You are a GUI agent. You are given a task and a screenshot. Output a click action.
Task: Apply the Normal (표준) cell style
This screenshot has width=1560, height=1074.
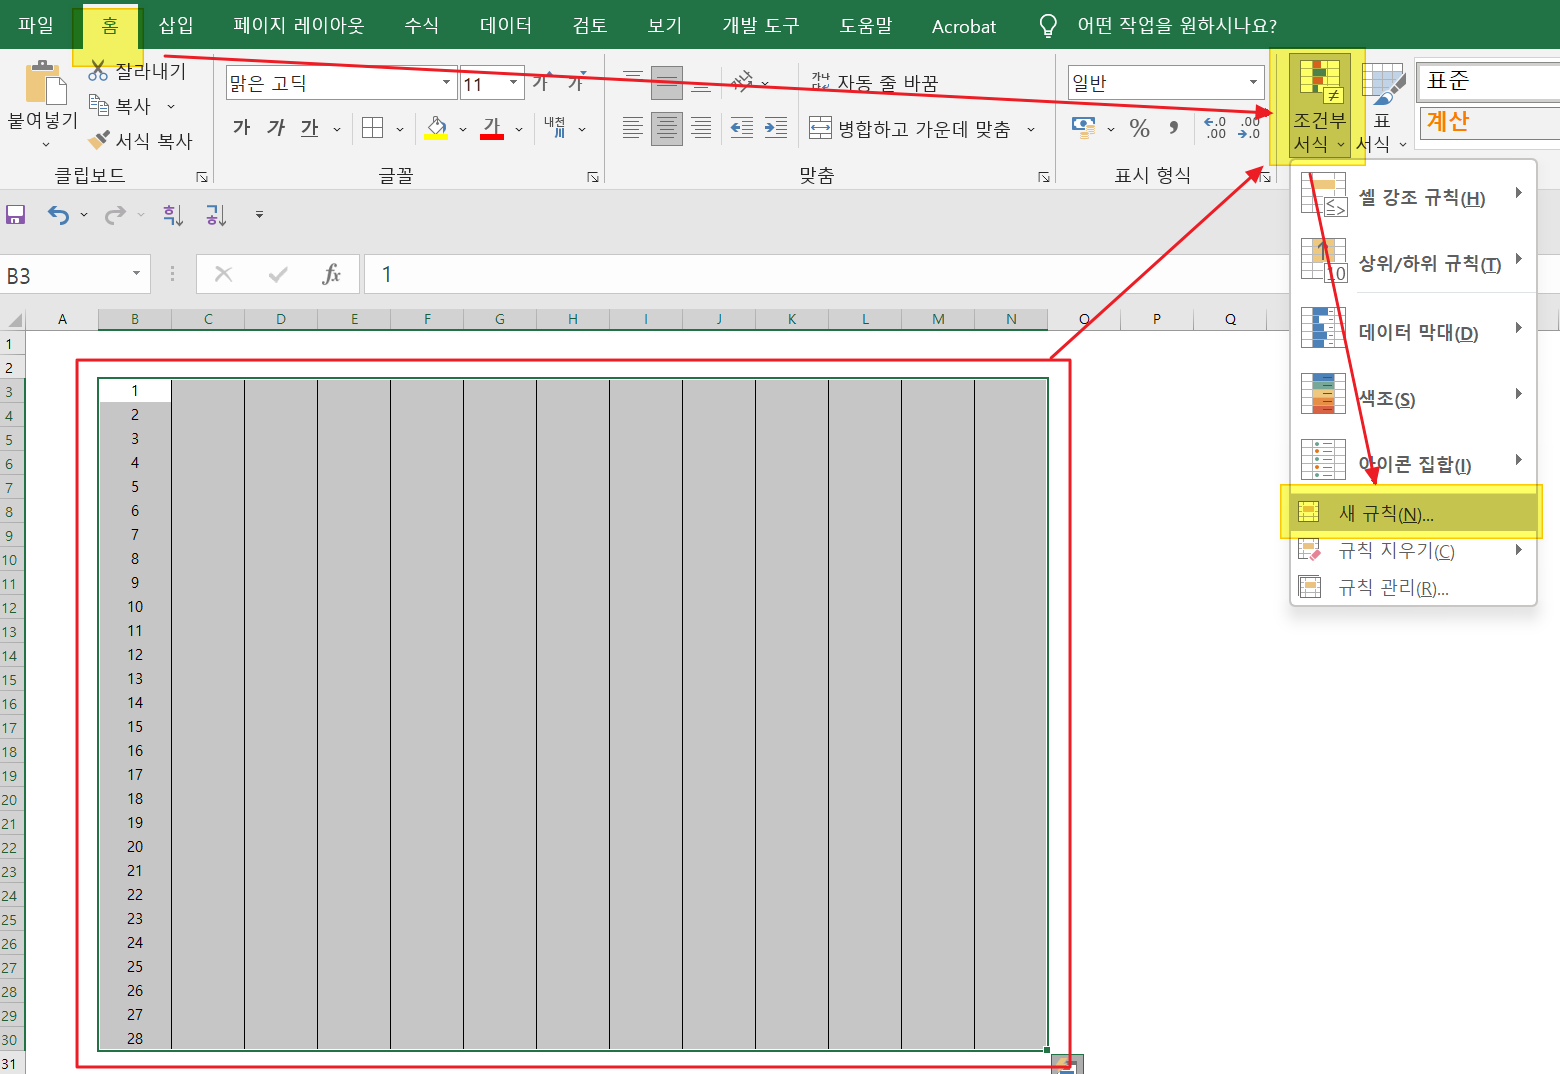tap(1488, 81)
